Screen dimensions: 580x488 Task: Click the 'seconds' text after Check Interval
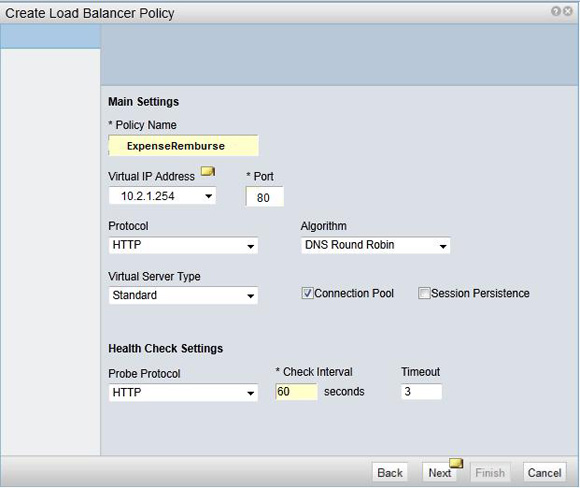click(344, 391)
